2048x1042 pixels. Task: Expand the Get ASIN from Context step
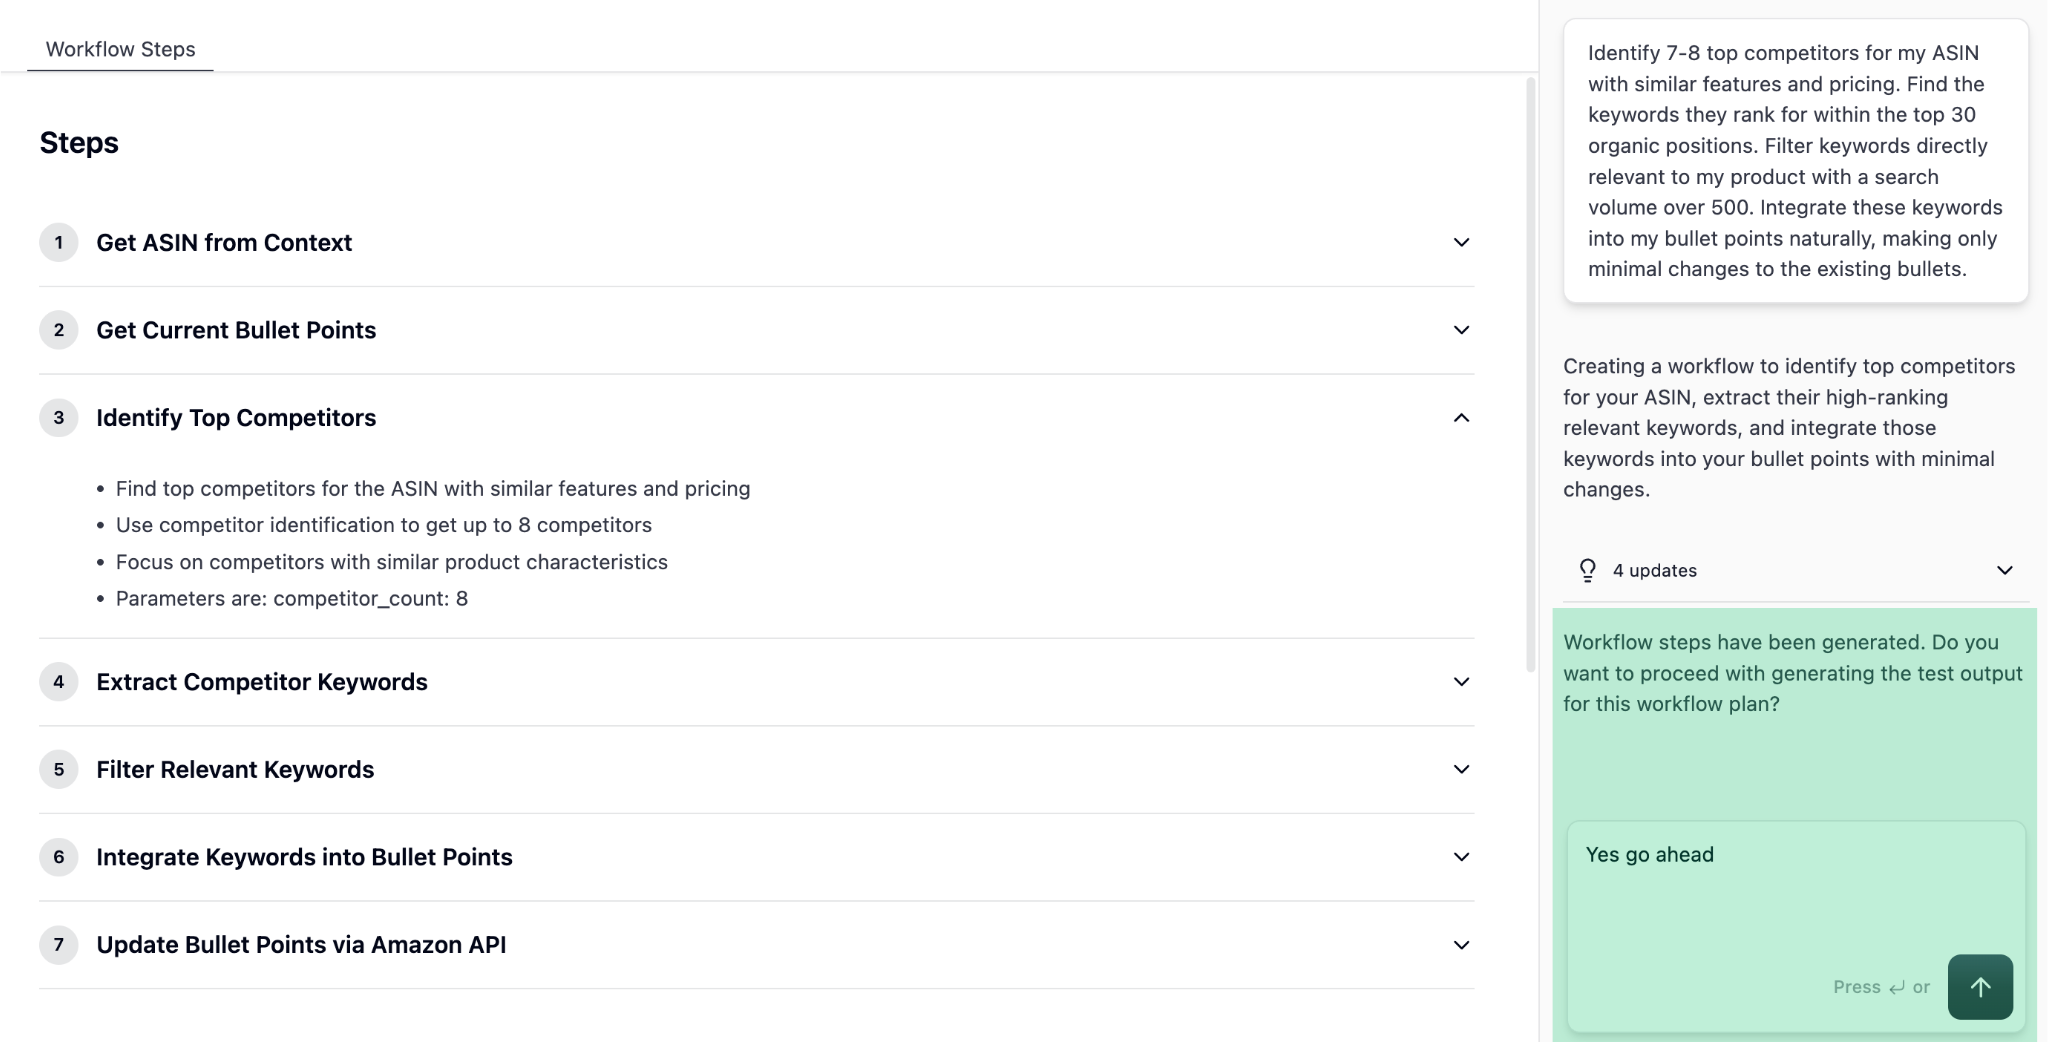point(1460,242)
